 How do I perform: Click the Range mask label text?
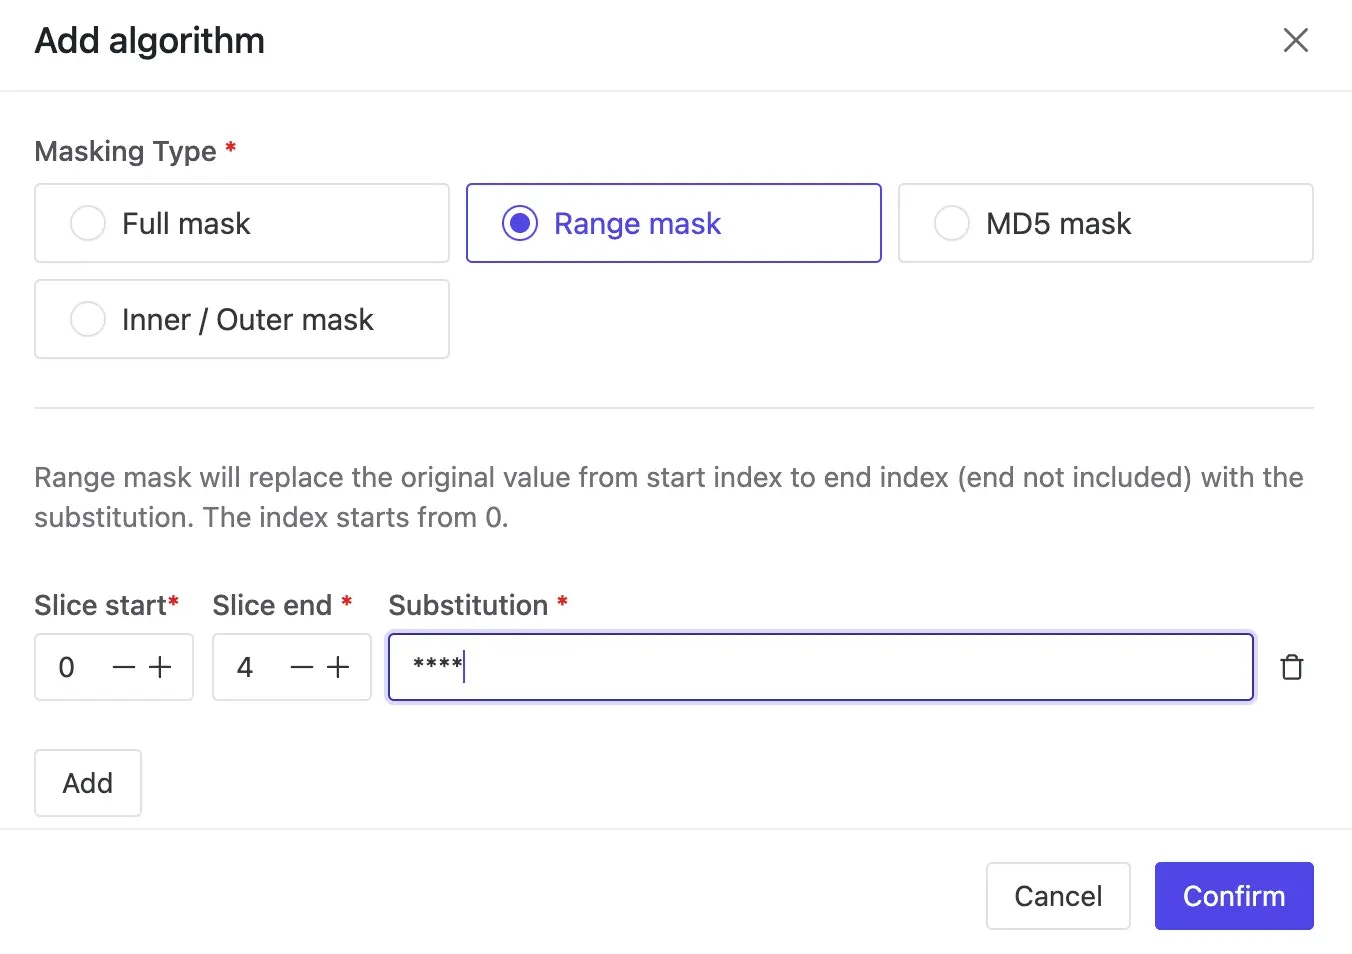(x=637, y=224)
